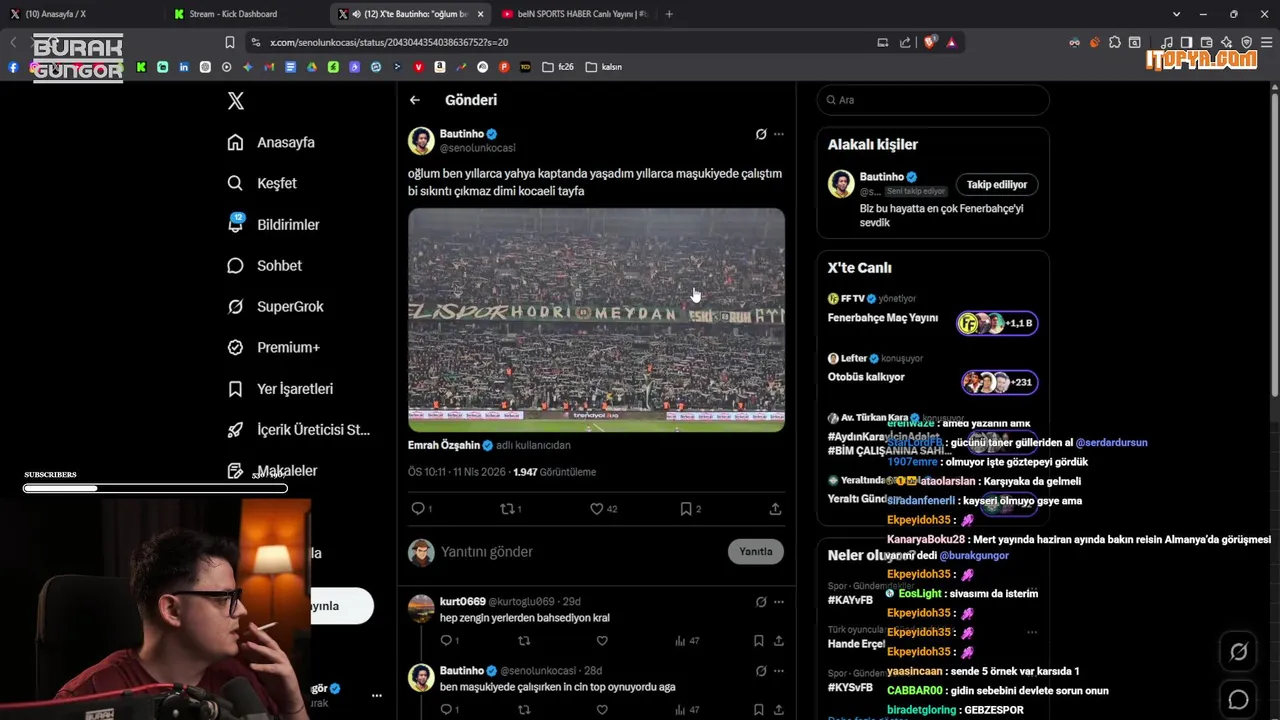Switch to beIN SPORTS HABER tab

pyautogui.click(x=575, y=14)
